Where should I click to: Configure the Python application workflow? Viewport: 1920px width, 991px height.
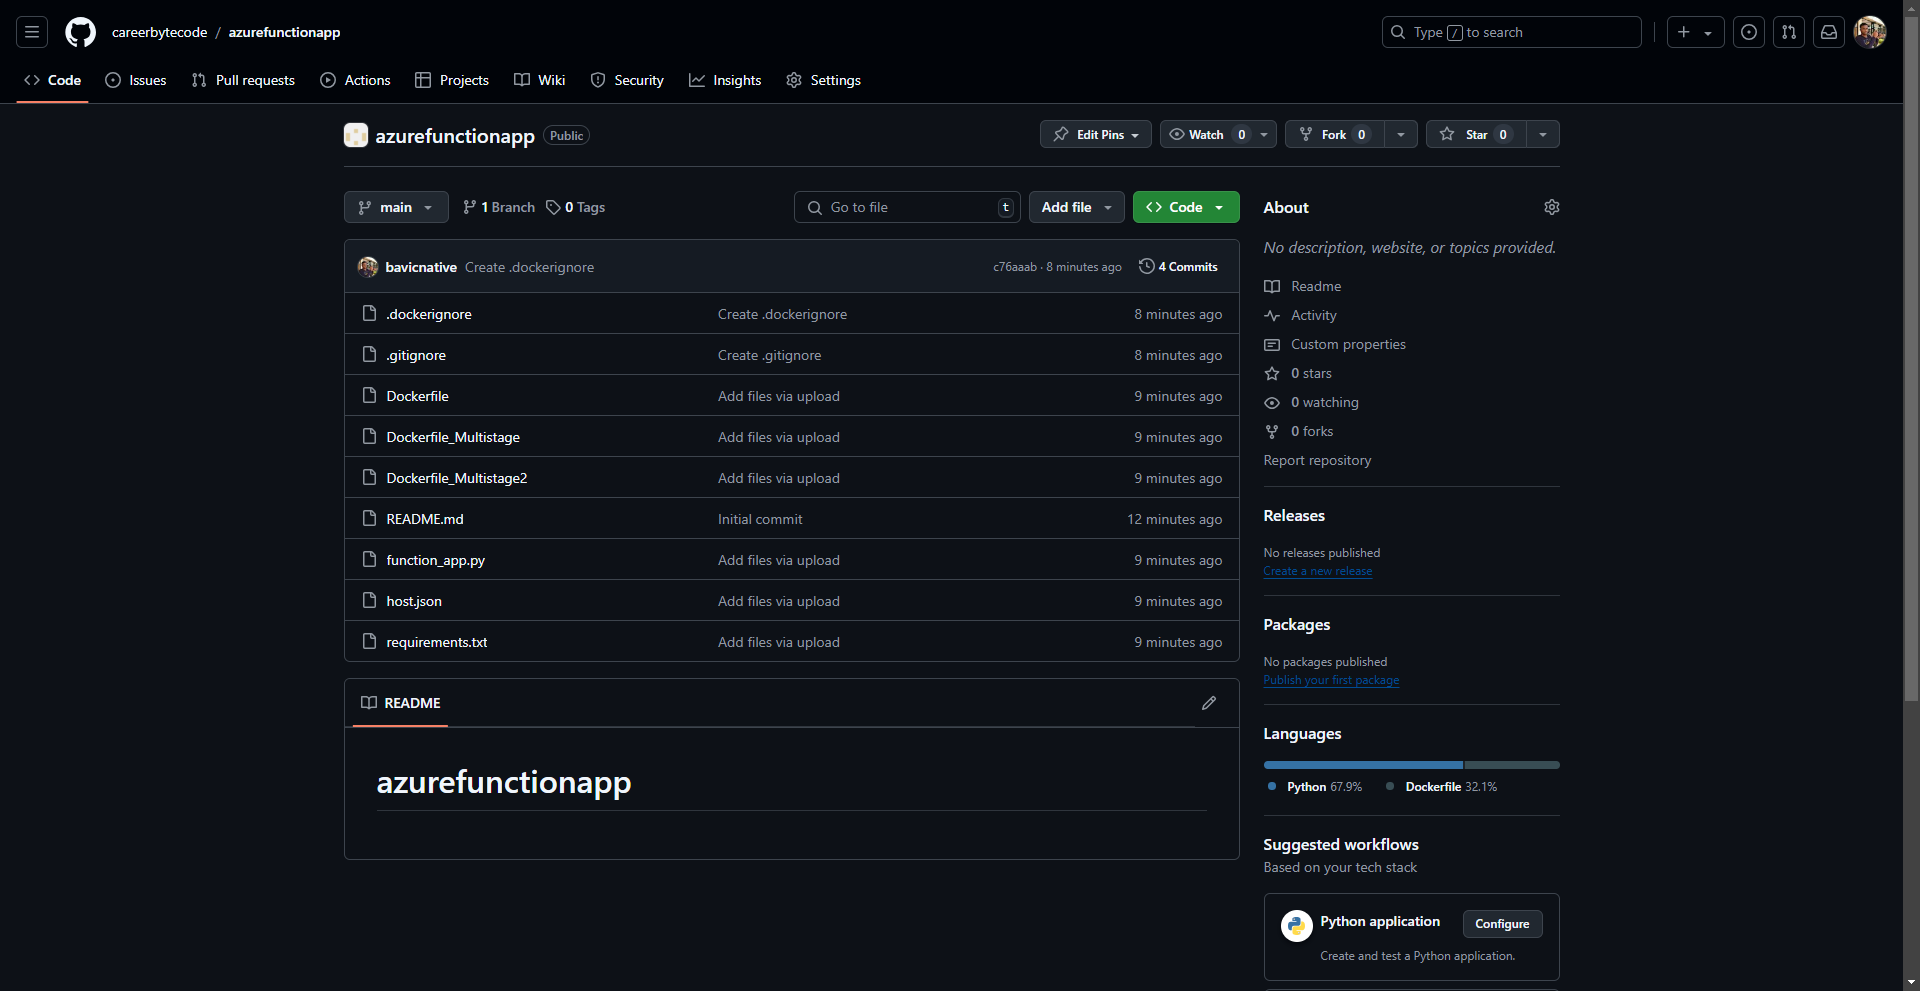(1502, 924)
